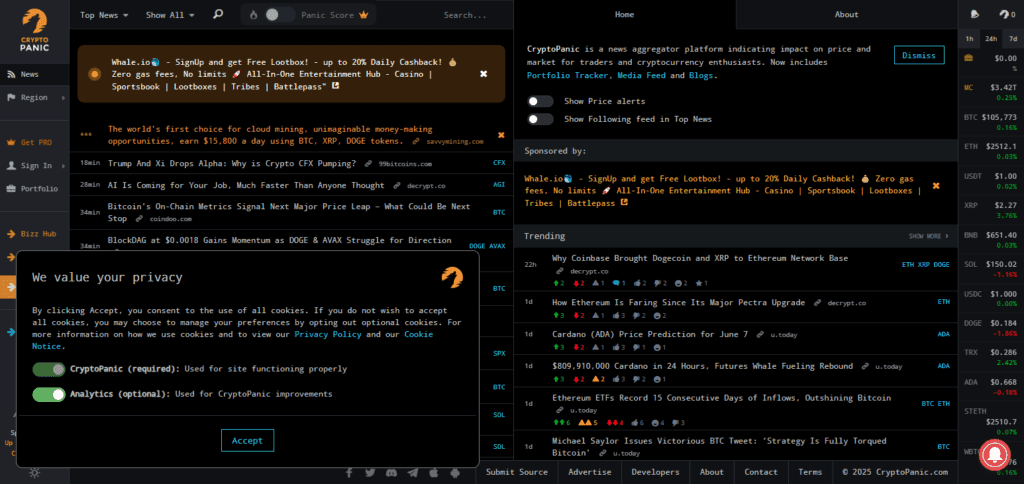This screenshot has height=484, width=1024.
Task: Expand the Region sidebar submenu
Action: pos(35,97)
